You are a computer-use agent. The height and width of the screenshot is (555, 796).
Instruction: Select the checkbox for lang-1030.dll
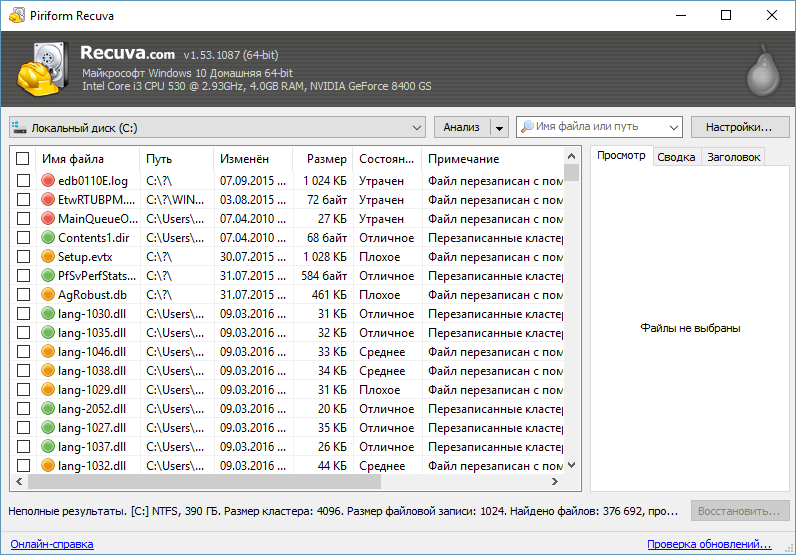(x=23, y=313)
